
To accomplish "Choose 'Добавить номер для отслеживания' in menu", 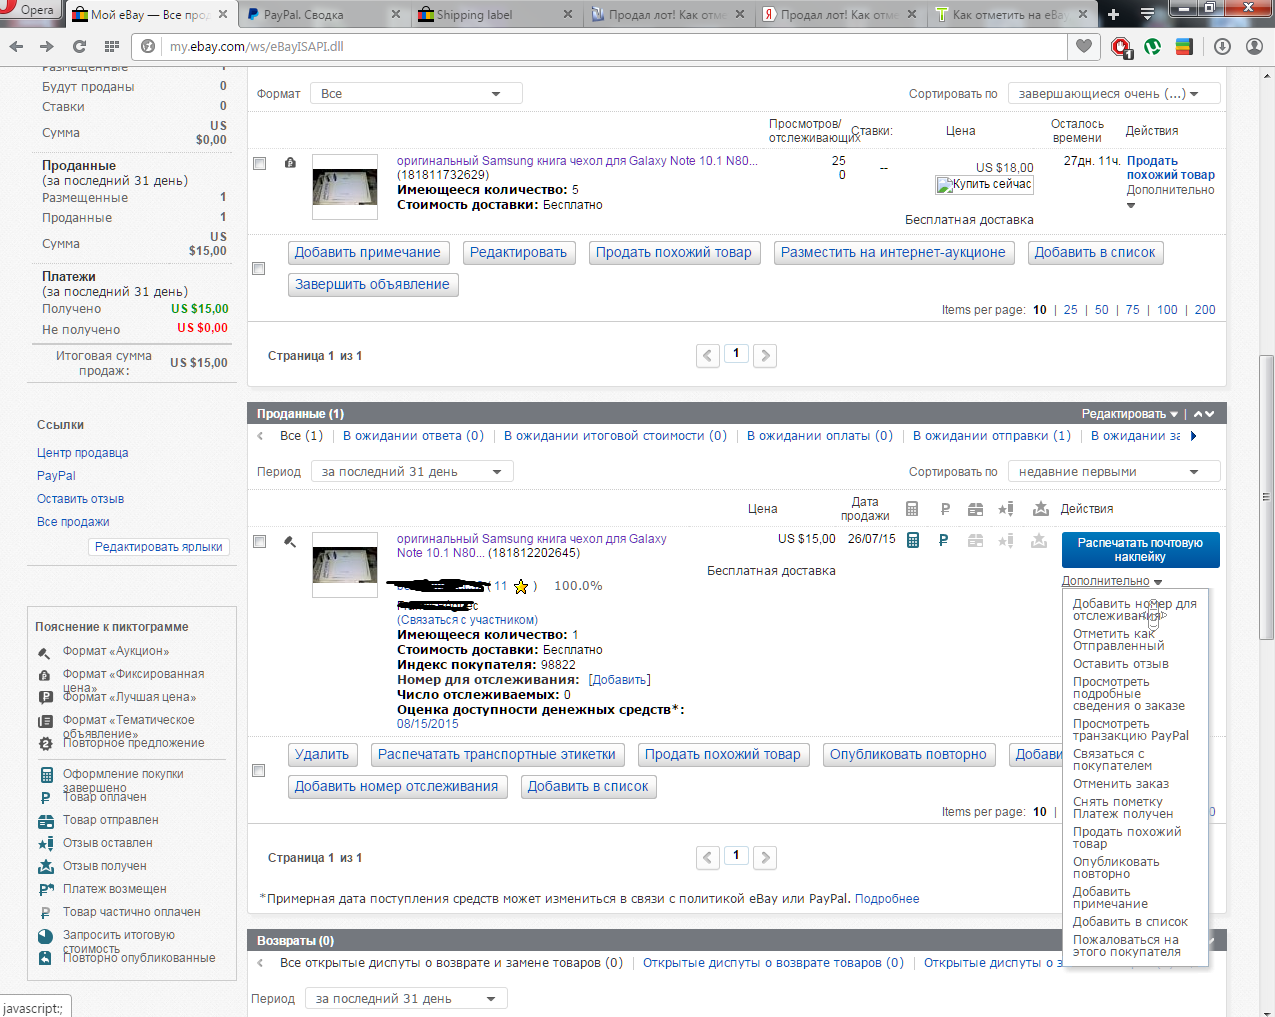I will click(1134, 610).
